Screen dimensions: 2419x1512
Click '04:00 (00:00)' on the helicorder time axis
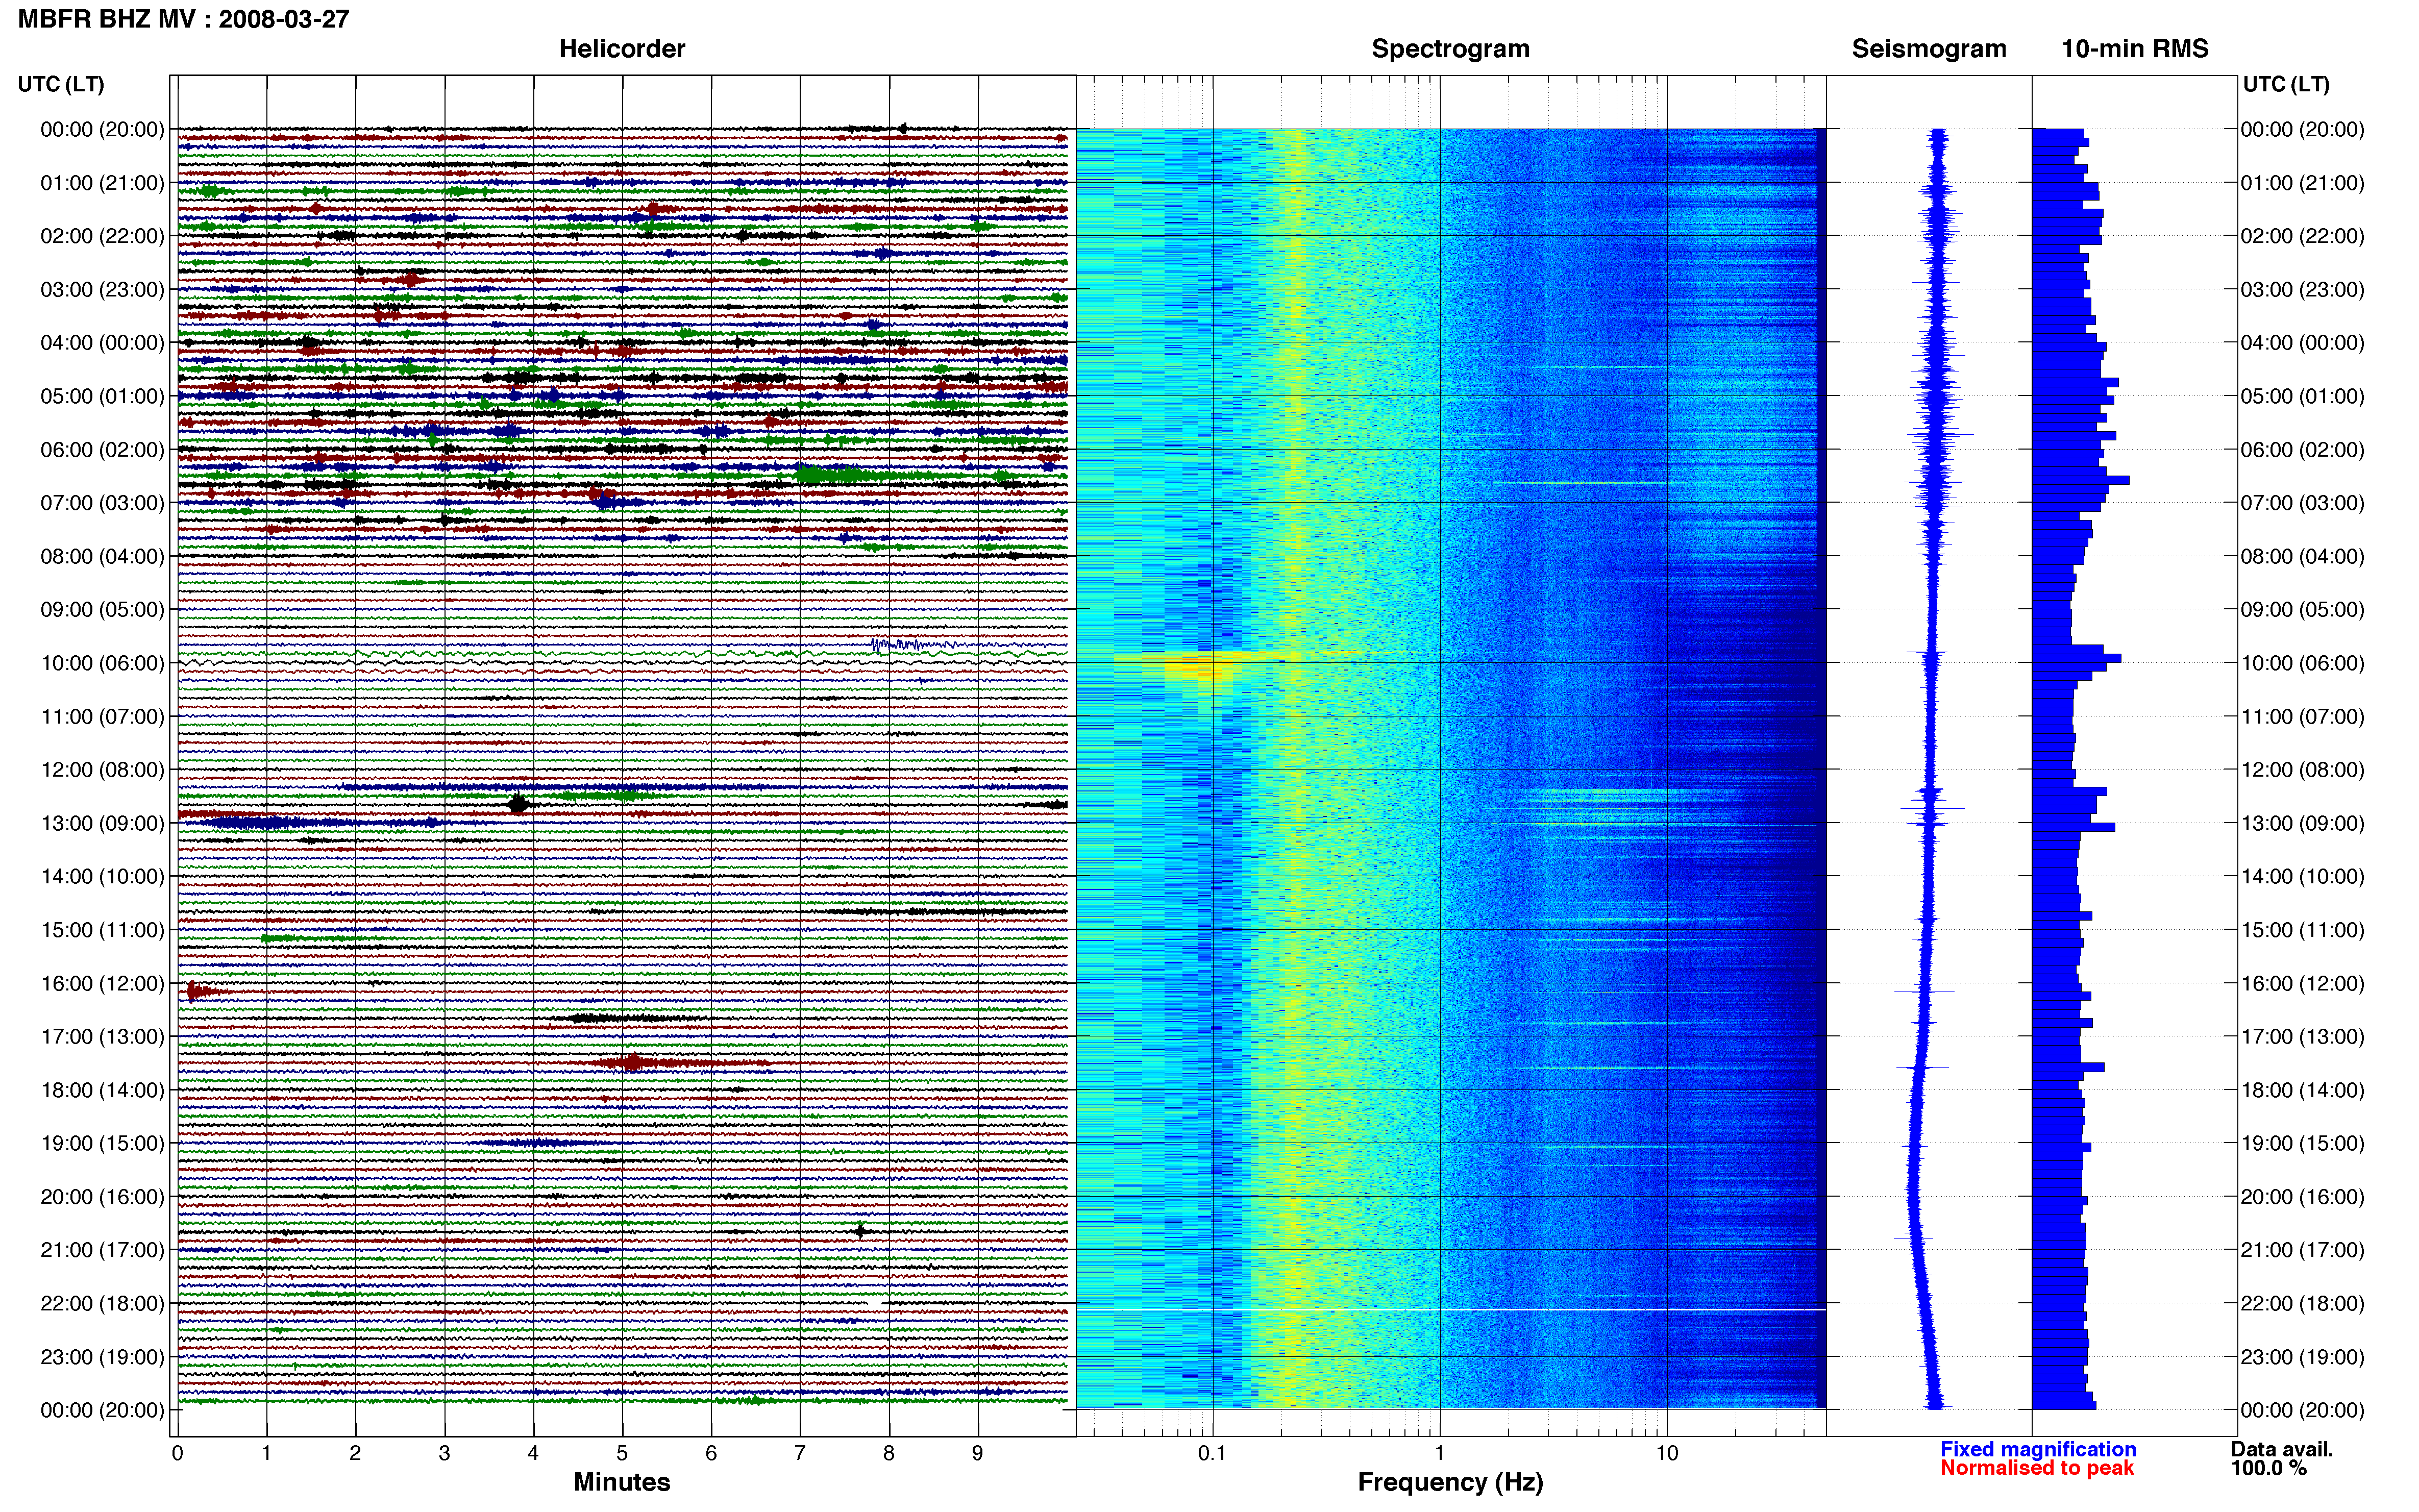click(x=102, y=343)
